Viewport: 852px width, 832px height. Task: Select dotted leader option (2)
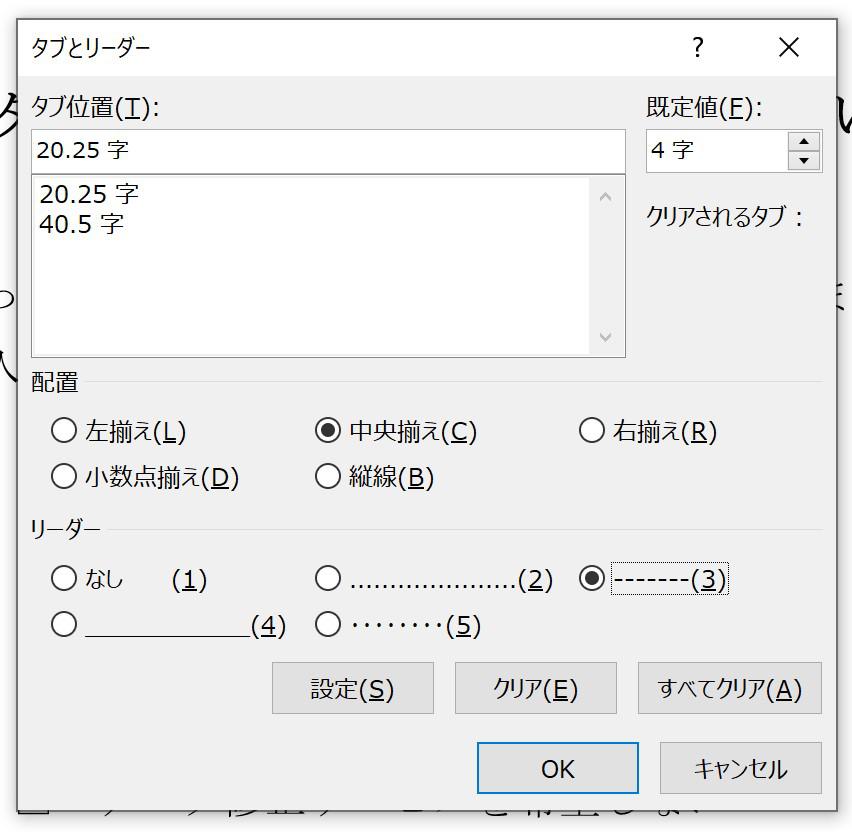tap(327, 579)
